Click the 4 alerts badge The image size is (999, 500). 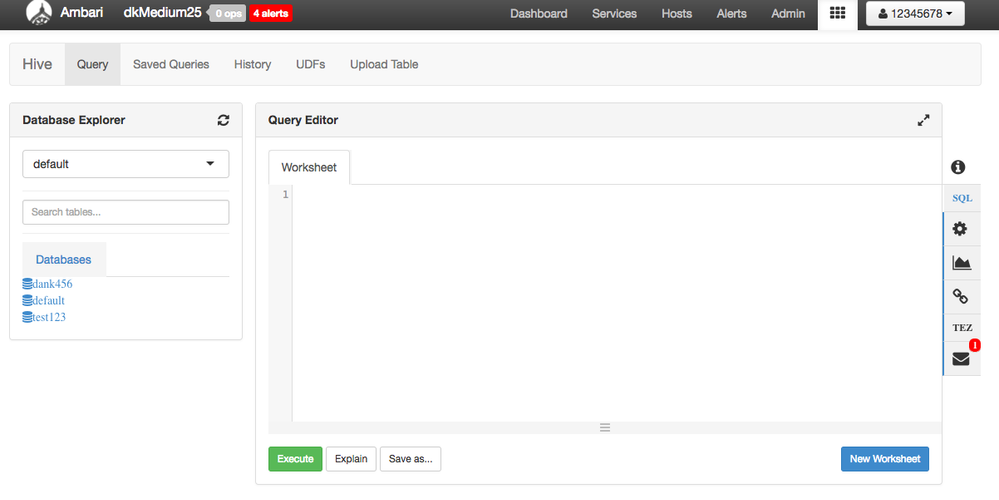271,13
